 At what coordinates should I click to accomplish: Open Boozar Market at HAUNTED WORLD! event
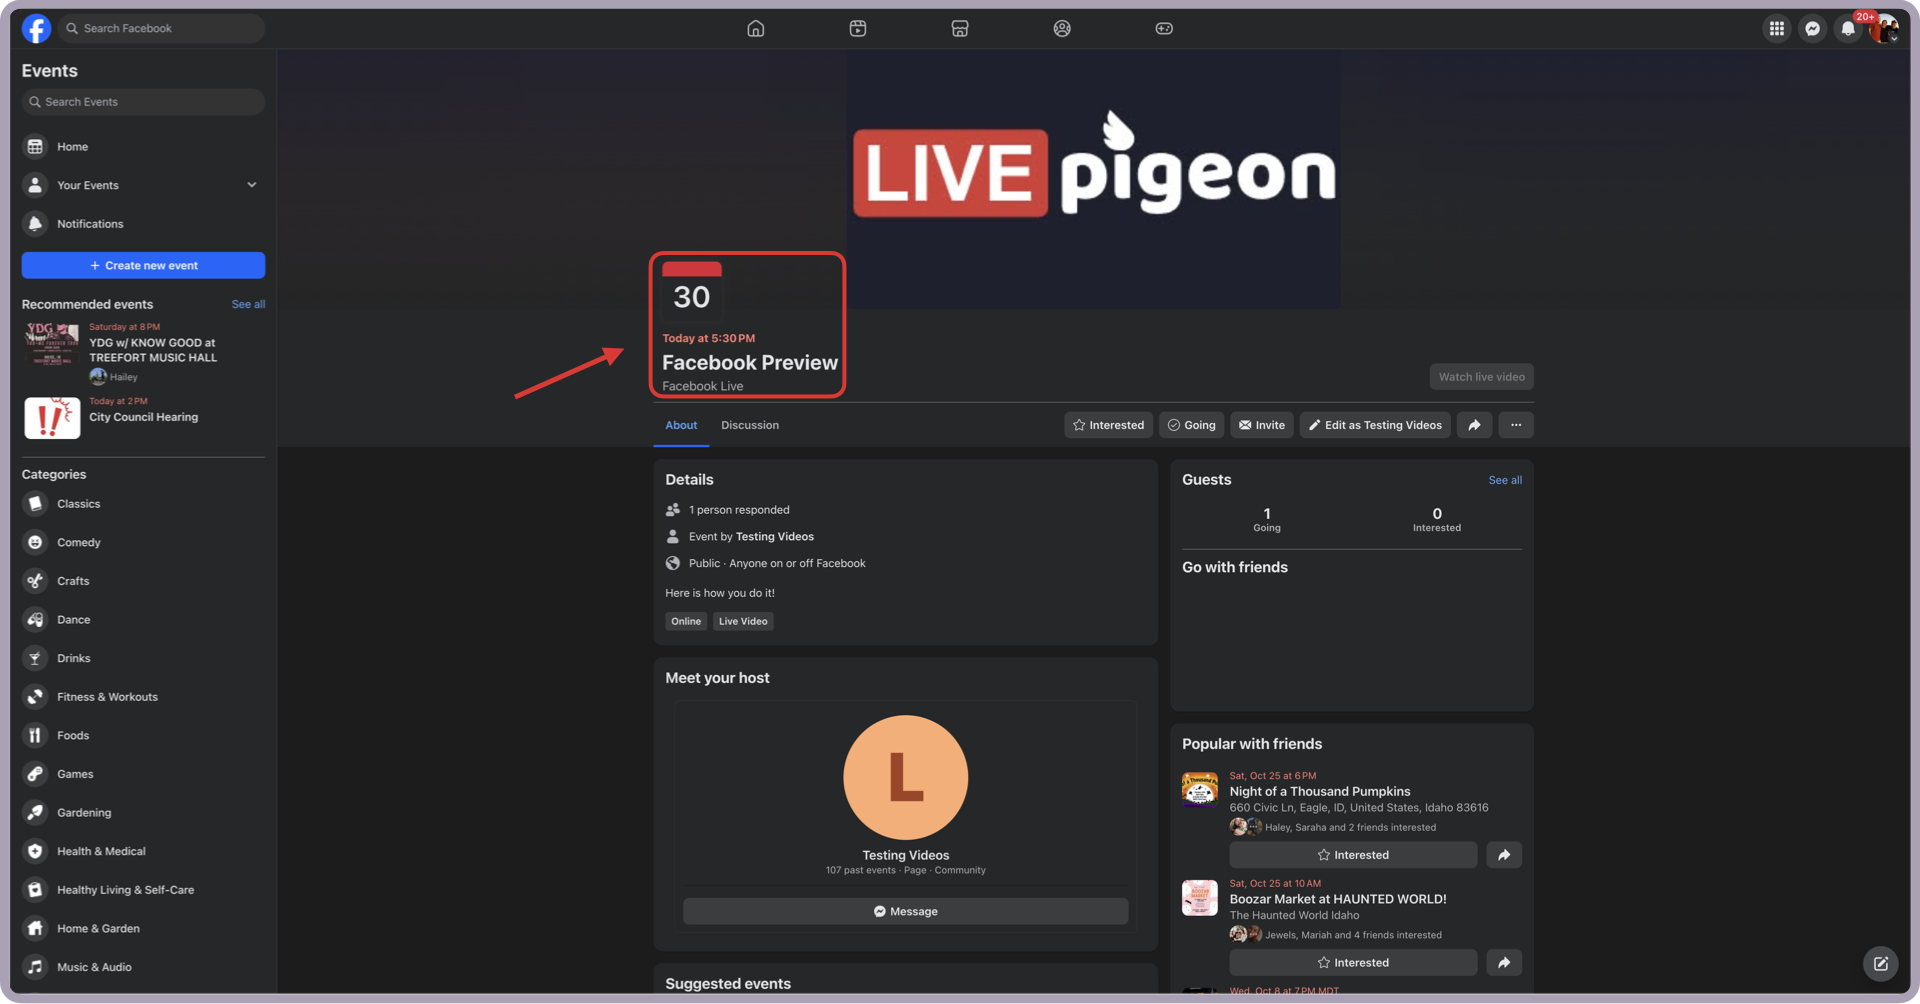coord(1338,899)
